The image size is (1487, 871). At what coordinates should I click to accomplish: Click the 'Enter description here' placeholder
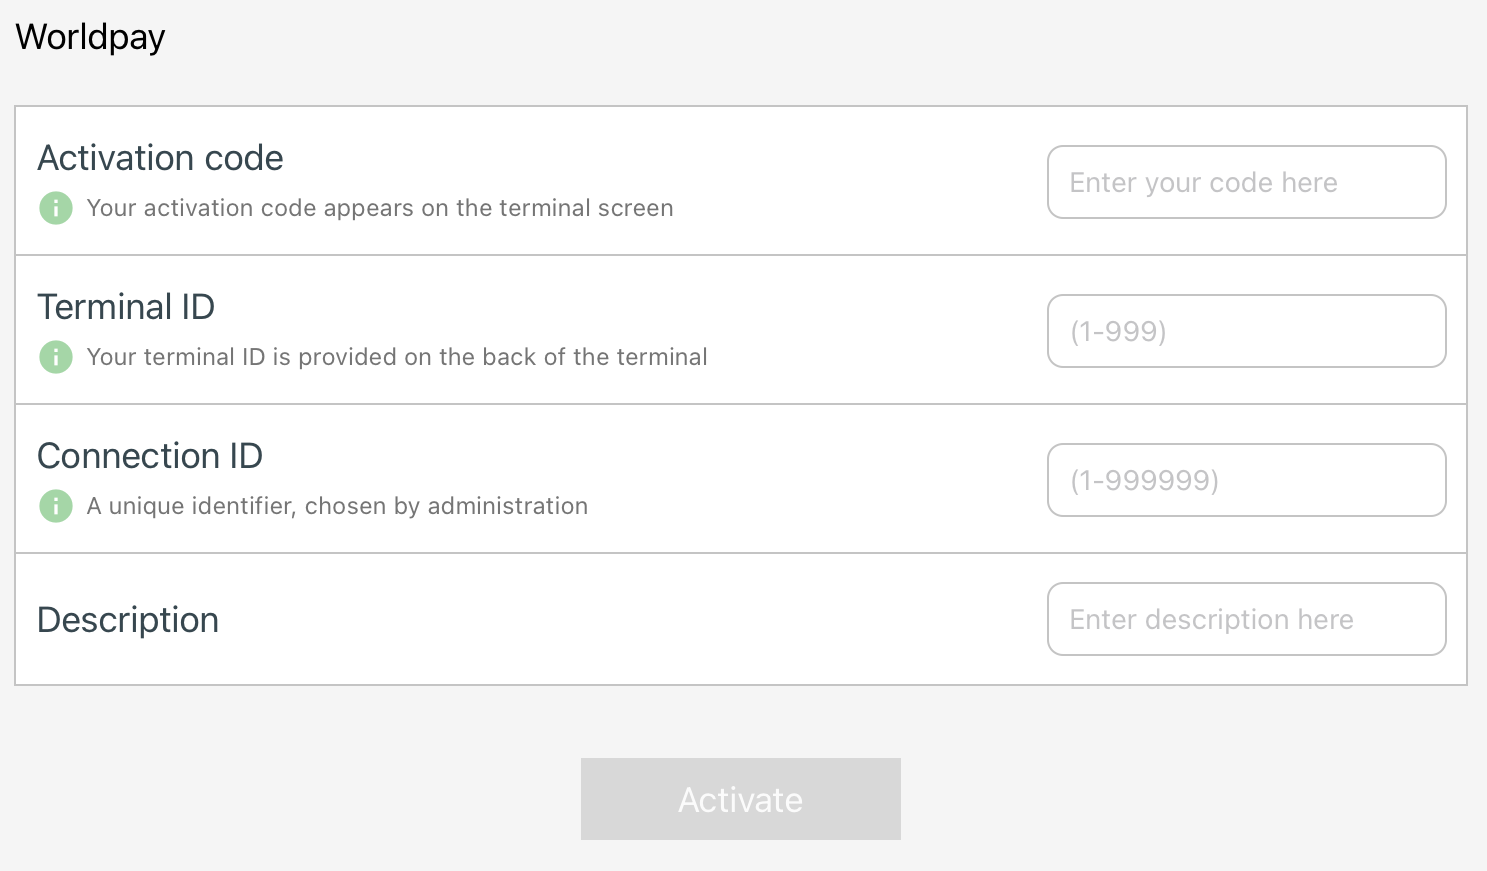[x=1211, y=619]
